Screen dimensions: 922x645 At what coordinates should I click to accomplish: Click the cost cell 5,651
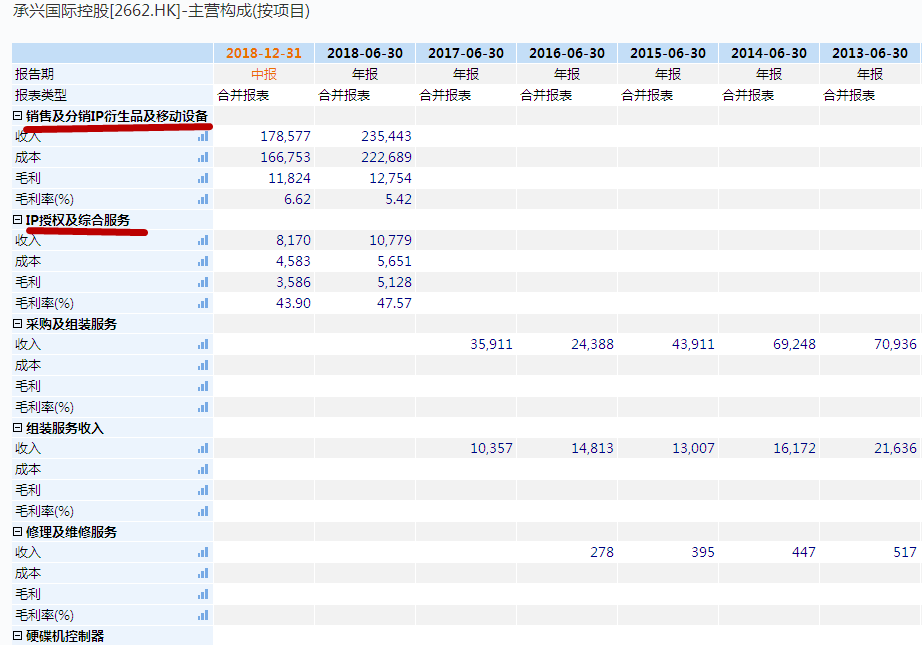click(395, 262)
